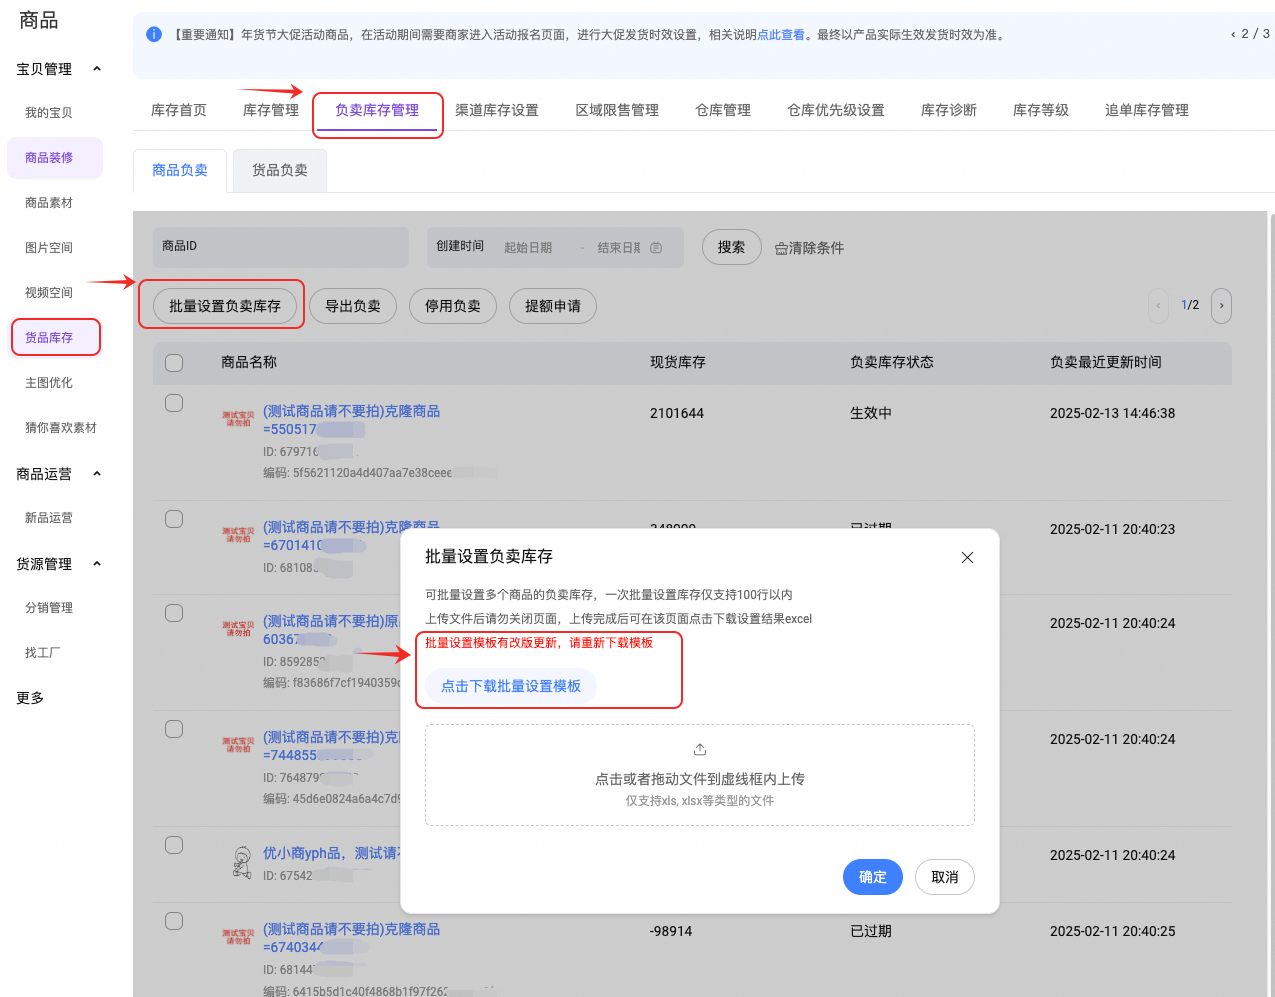Toggle the select-all checkbox in table header
The image size is (1275, 997).
(x=174, y=363)
